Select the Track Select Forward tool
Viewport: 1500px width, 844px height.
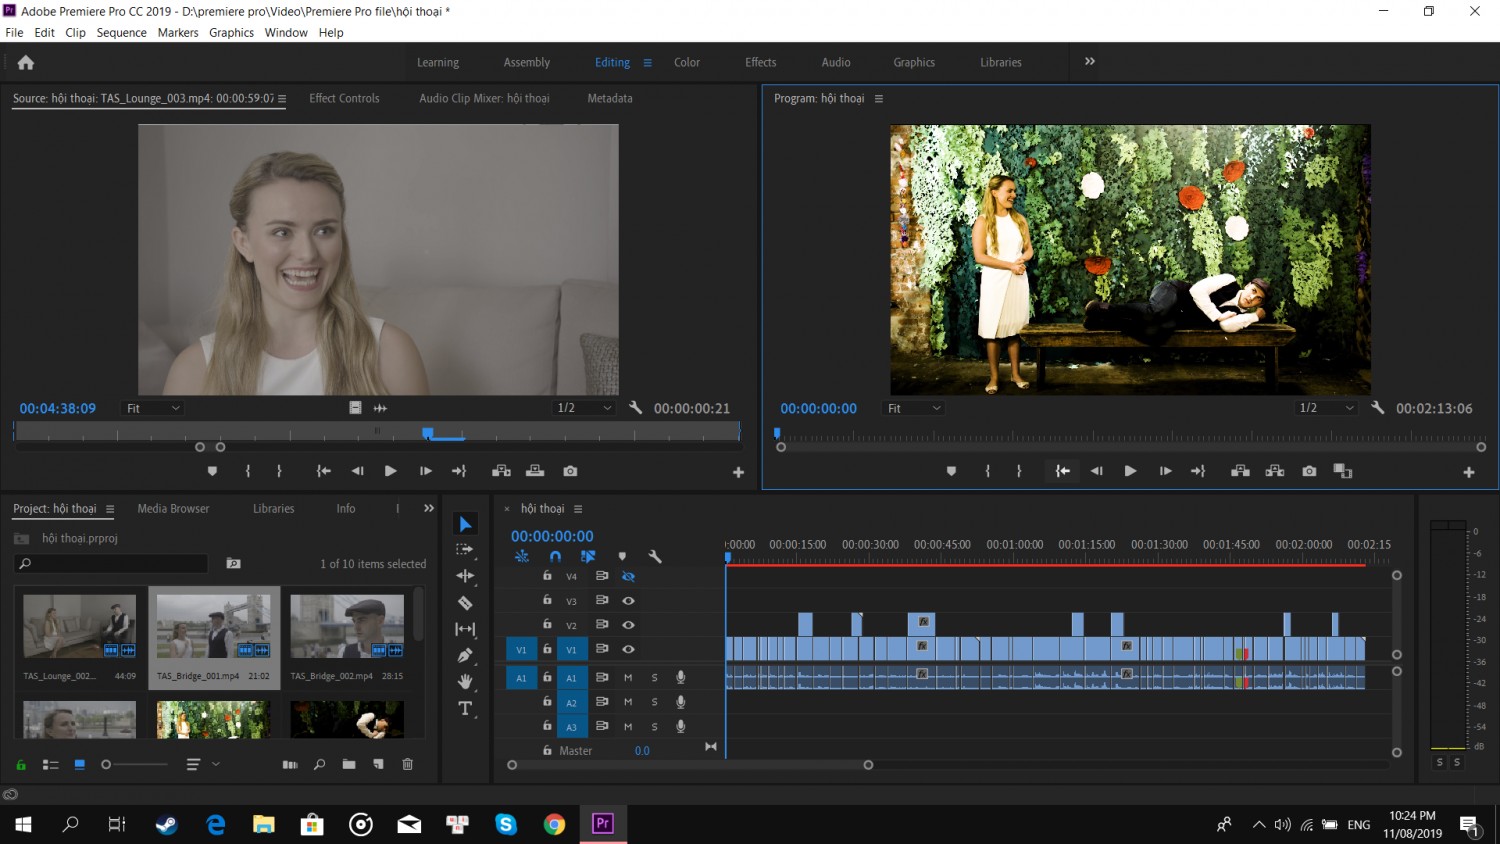pos(465,550)
